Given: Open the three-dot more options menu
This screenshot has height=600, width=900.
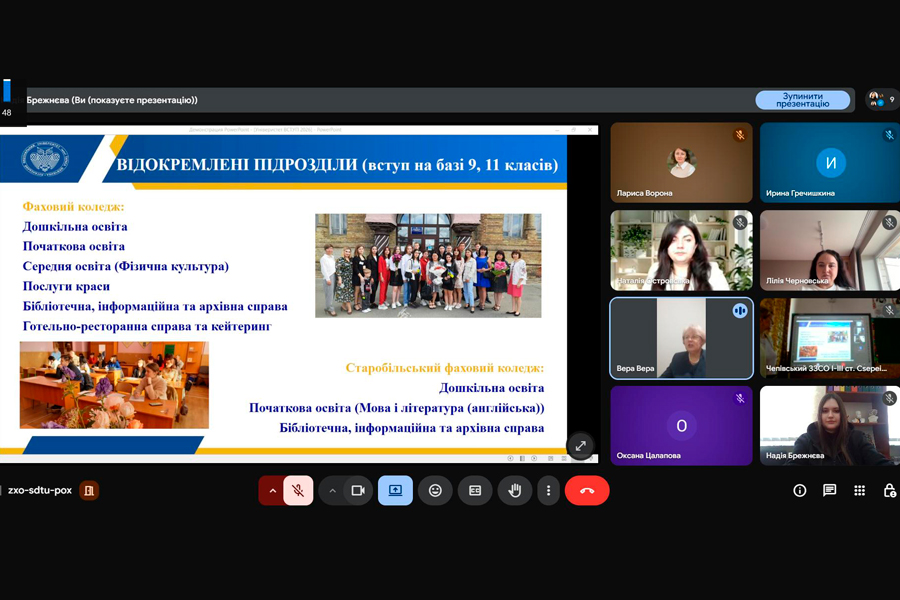Looking at the screenshot, I should [547, 491].
